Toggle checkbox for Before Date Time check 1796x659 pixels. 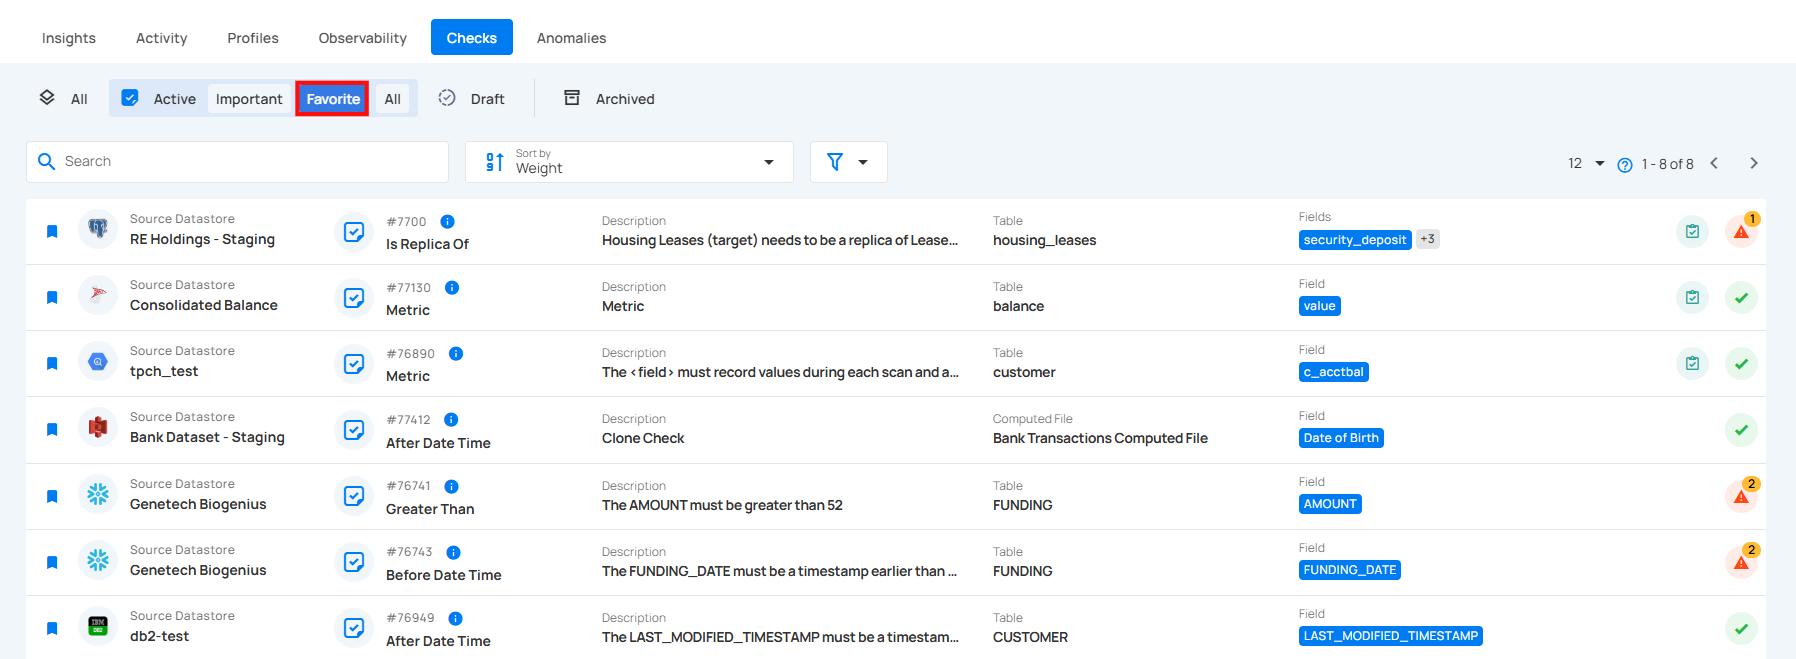point(354,563)
